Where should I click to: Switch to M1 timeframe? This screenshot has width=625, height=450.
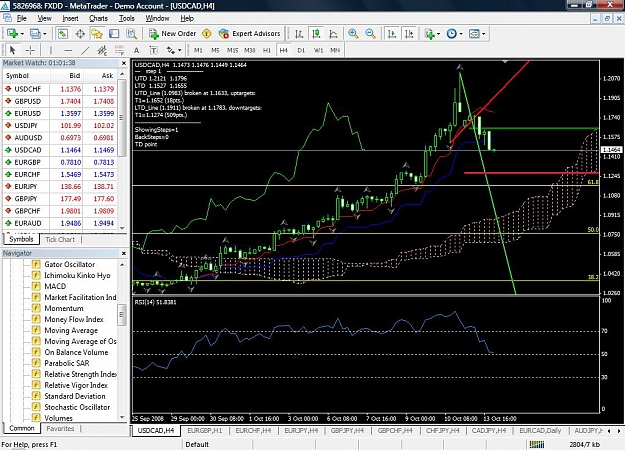[198, 50]
